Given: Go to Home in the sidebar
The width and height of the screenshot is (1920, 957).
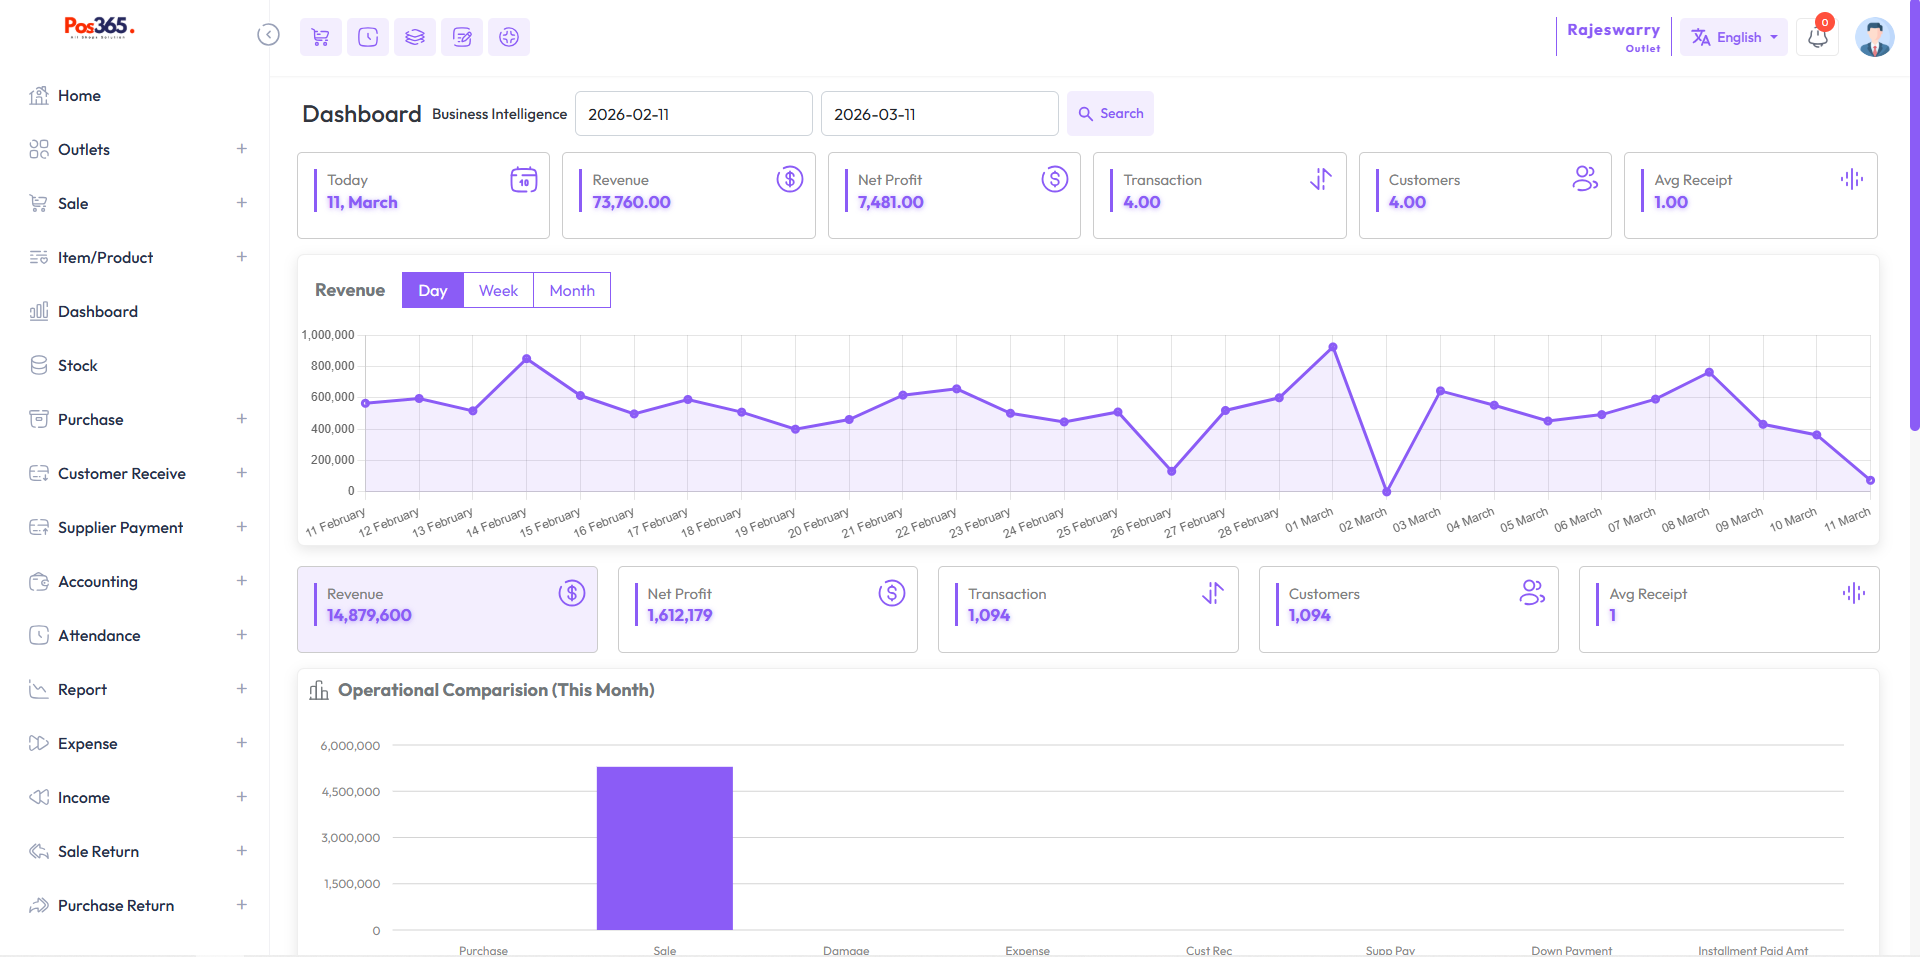Looking at the screenshot, I should coord(79,96).
